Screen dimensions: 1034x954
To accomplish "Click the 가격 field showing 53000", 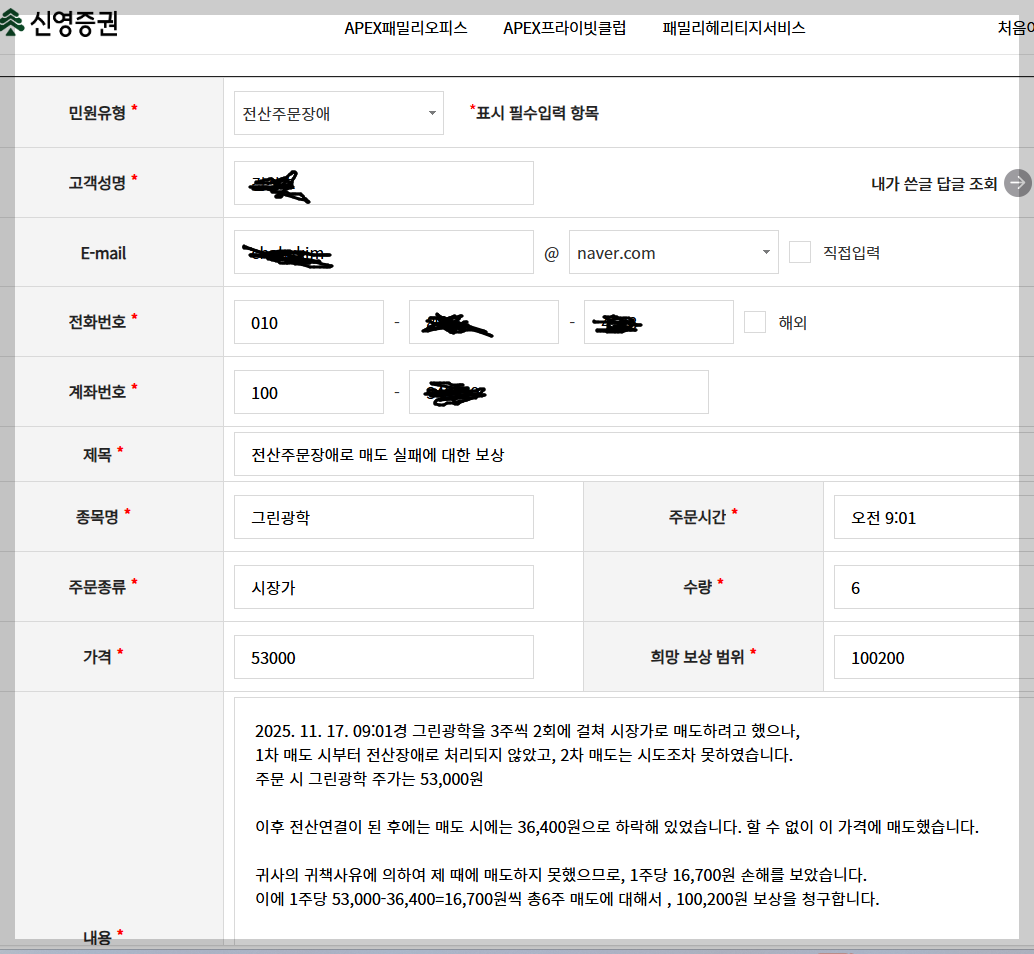I will pos(383,657).
